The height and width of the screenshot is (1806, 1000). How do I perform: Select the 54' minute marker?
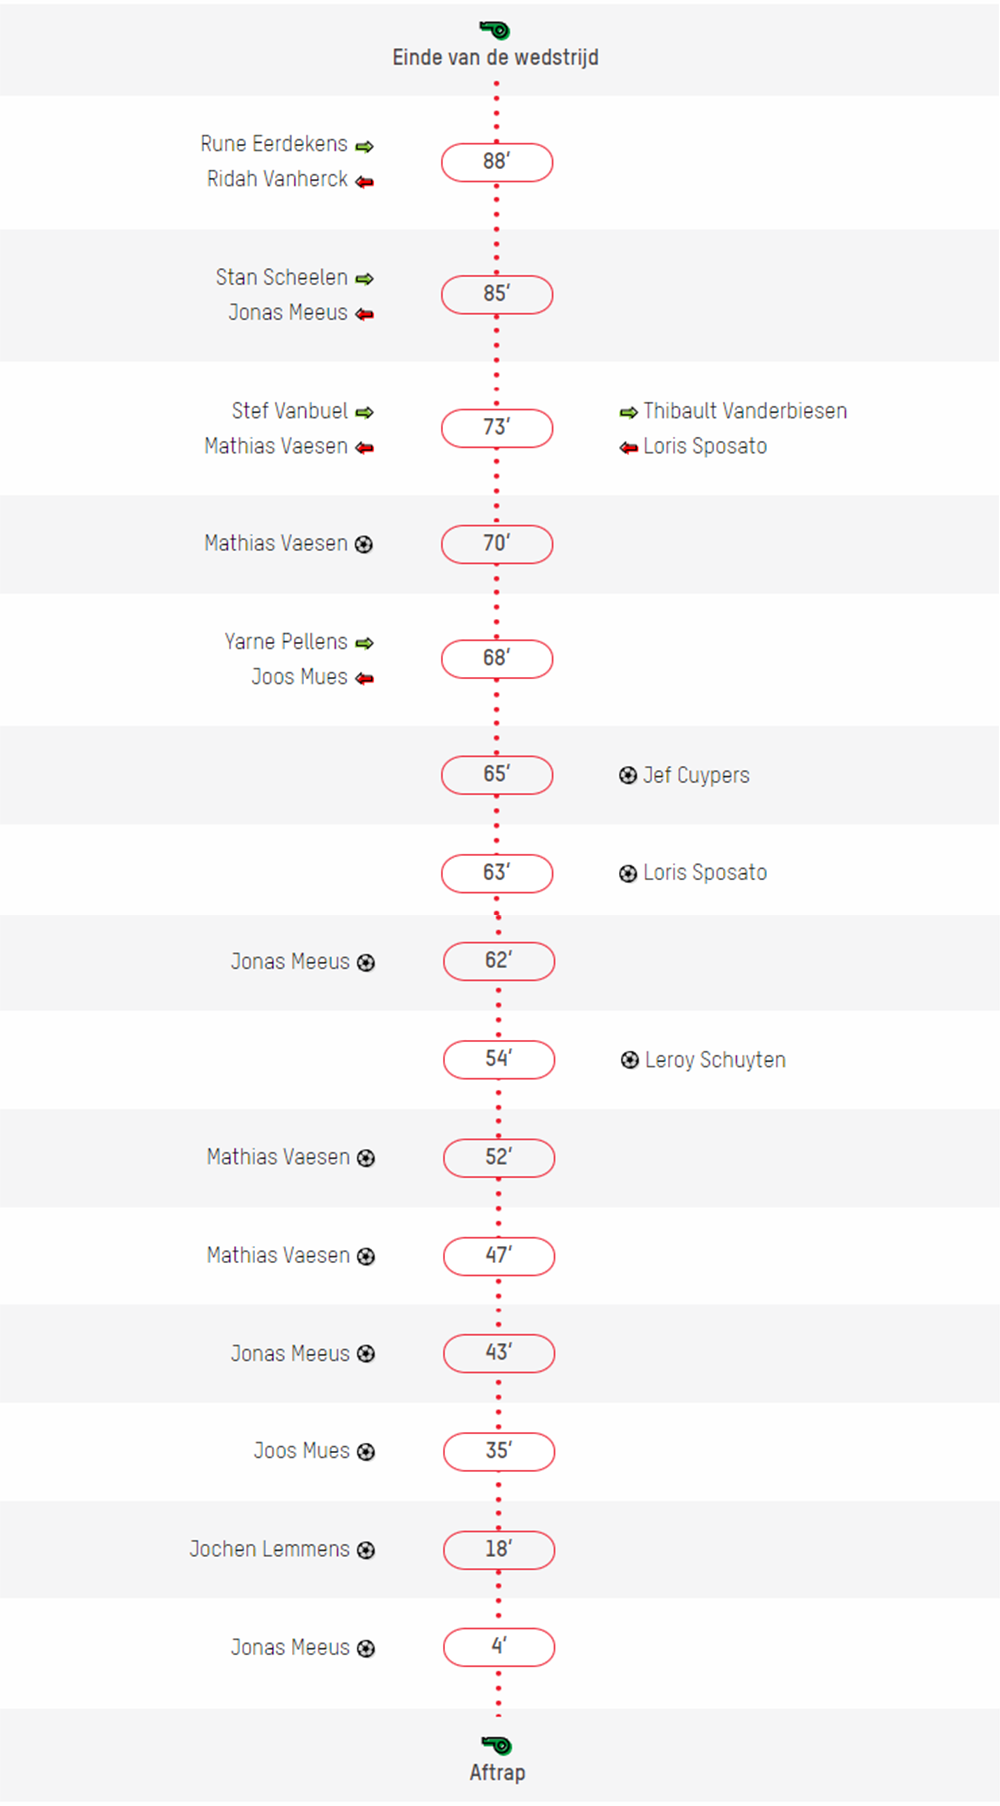499,1059
